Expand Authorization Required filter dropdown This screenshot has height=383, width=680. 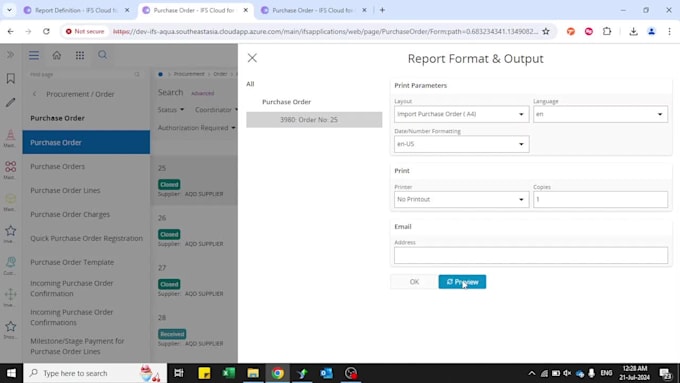196,128
